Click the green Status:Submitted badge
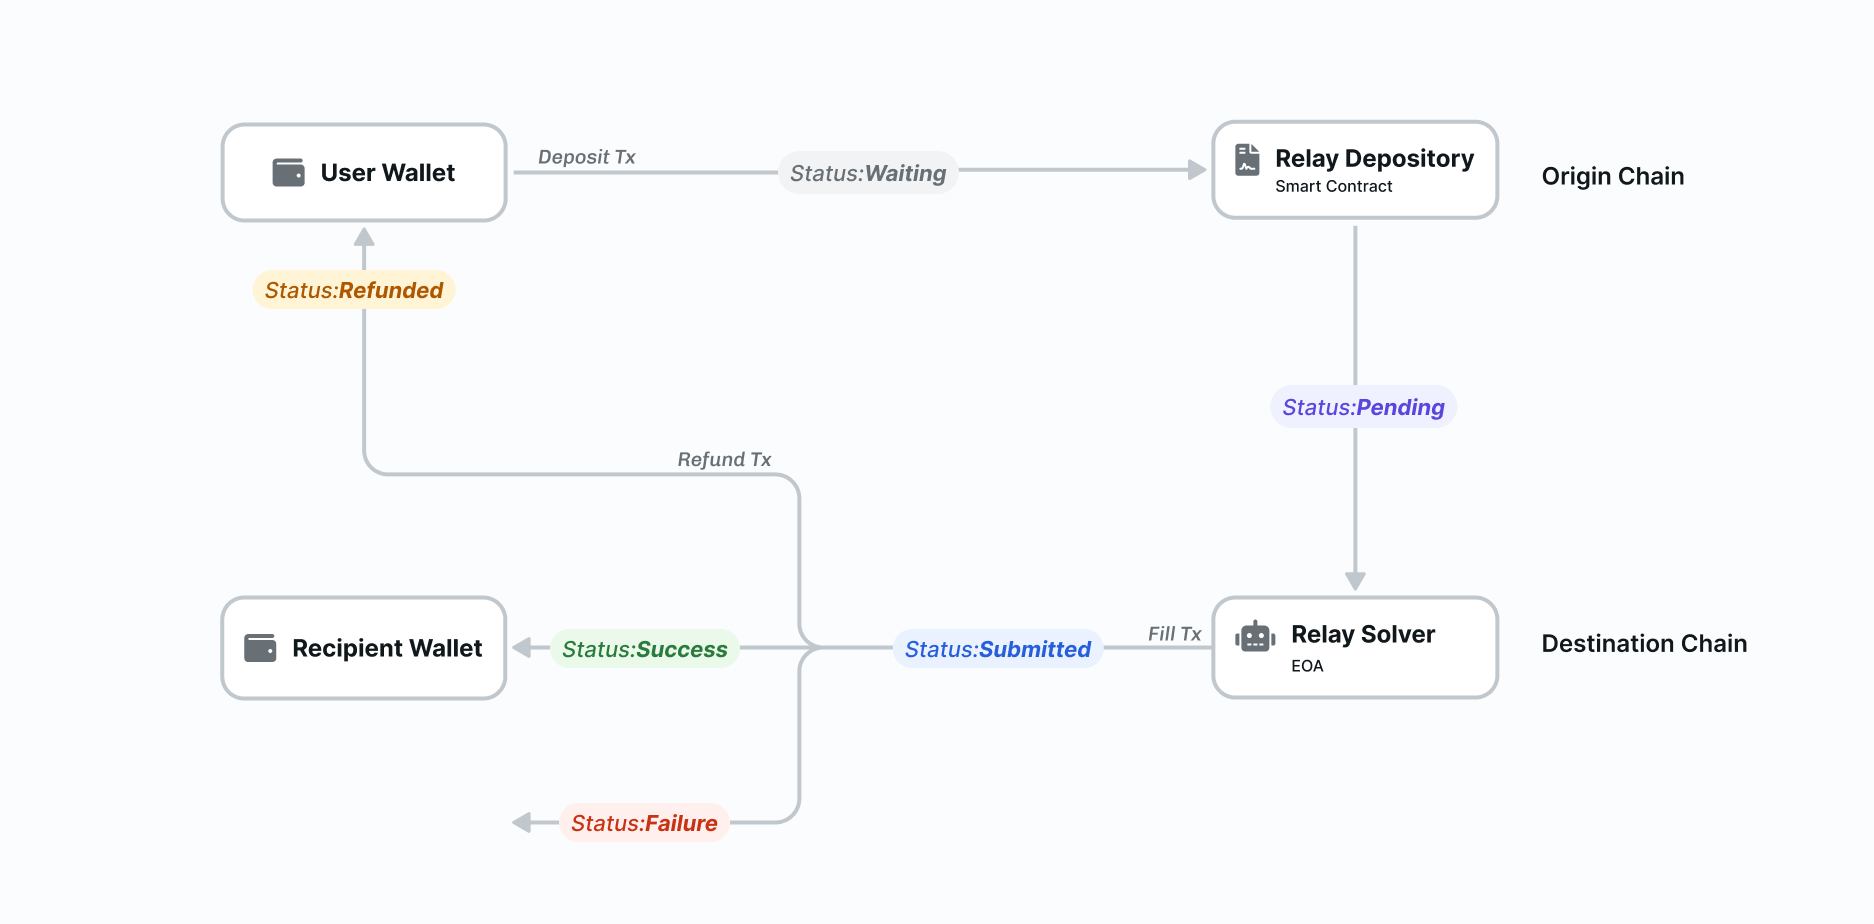This screenshot has width=1874, height=924. 996,648
